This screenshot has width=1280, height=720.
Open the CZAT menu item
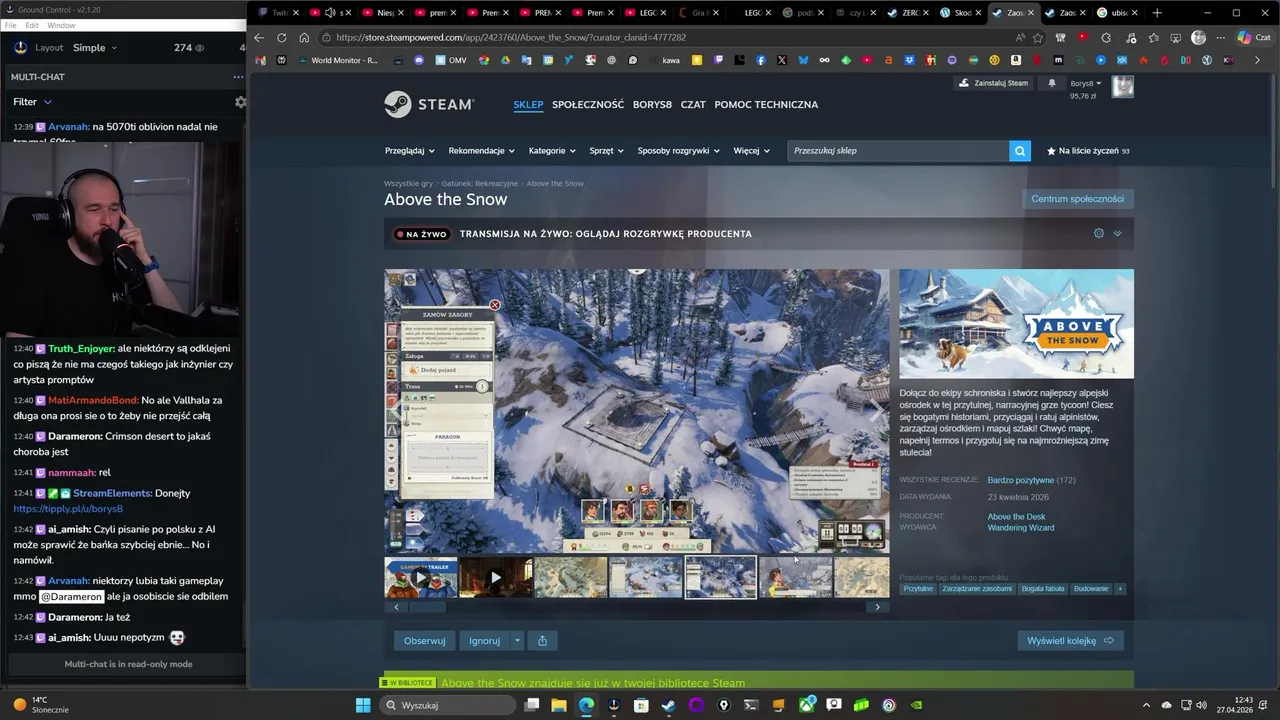693,104
